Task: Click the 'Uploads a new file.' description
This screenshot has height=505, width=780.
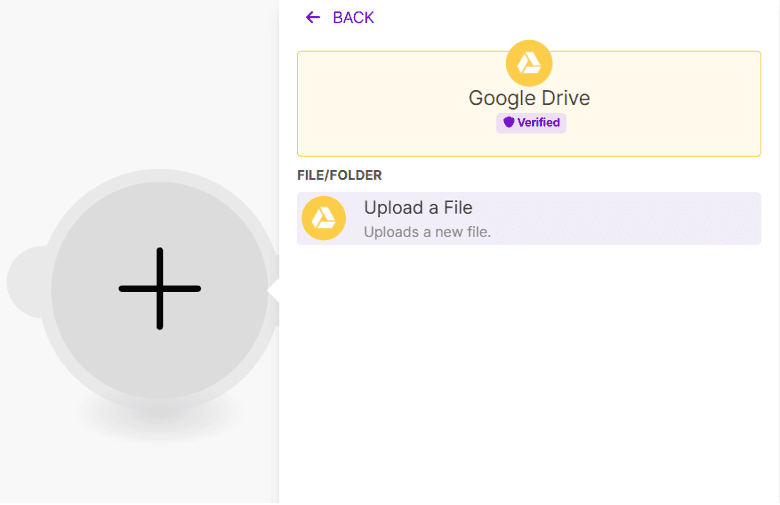Action: click(427, 232)
